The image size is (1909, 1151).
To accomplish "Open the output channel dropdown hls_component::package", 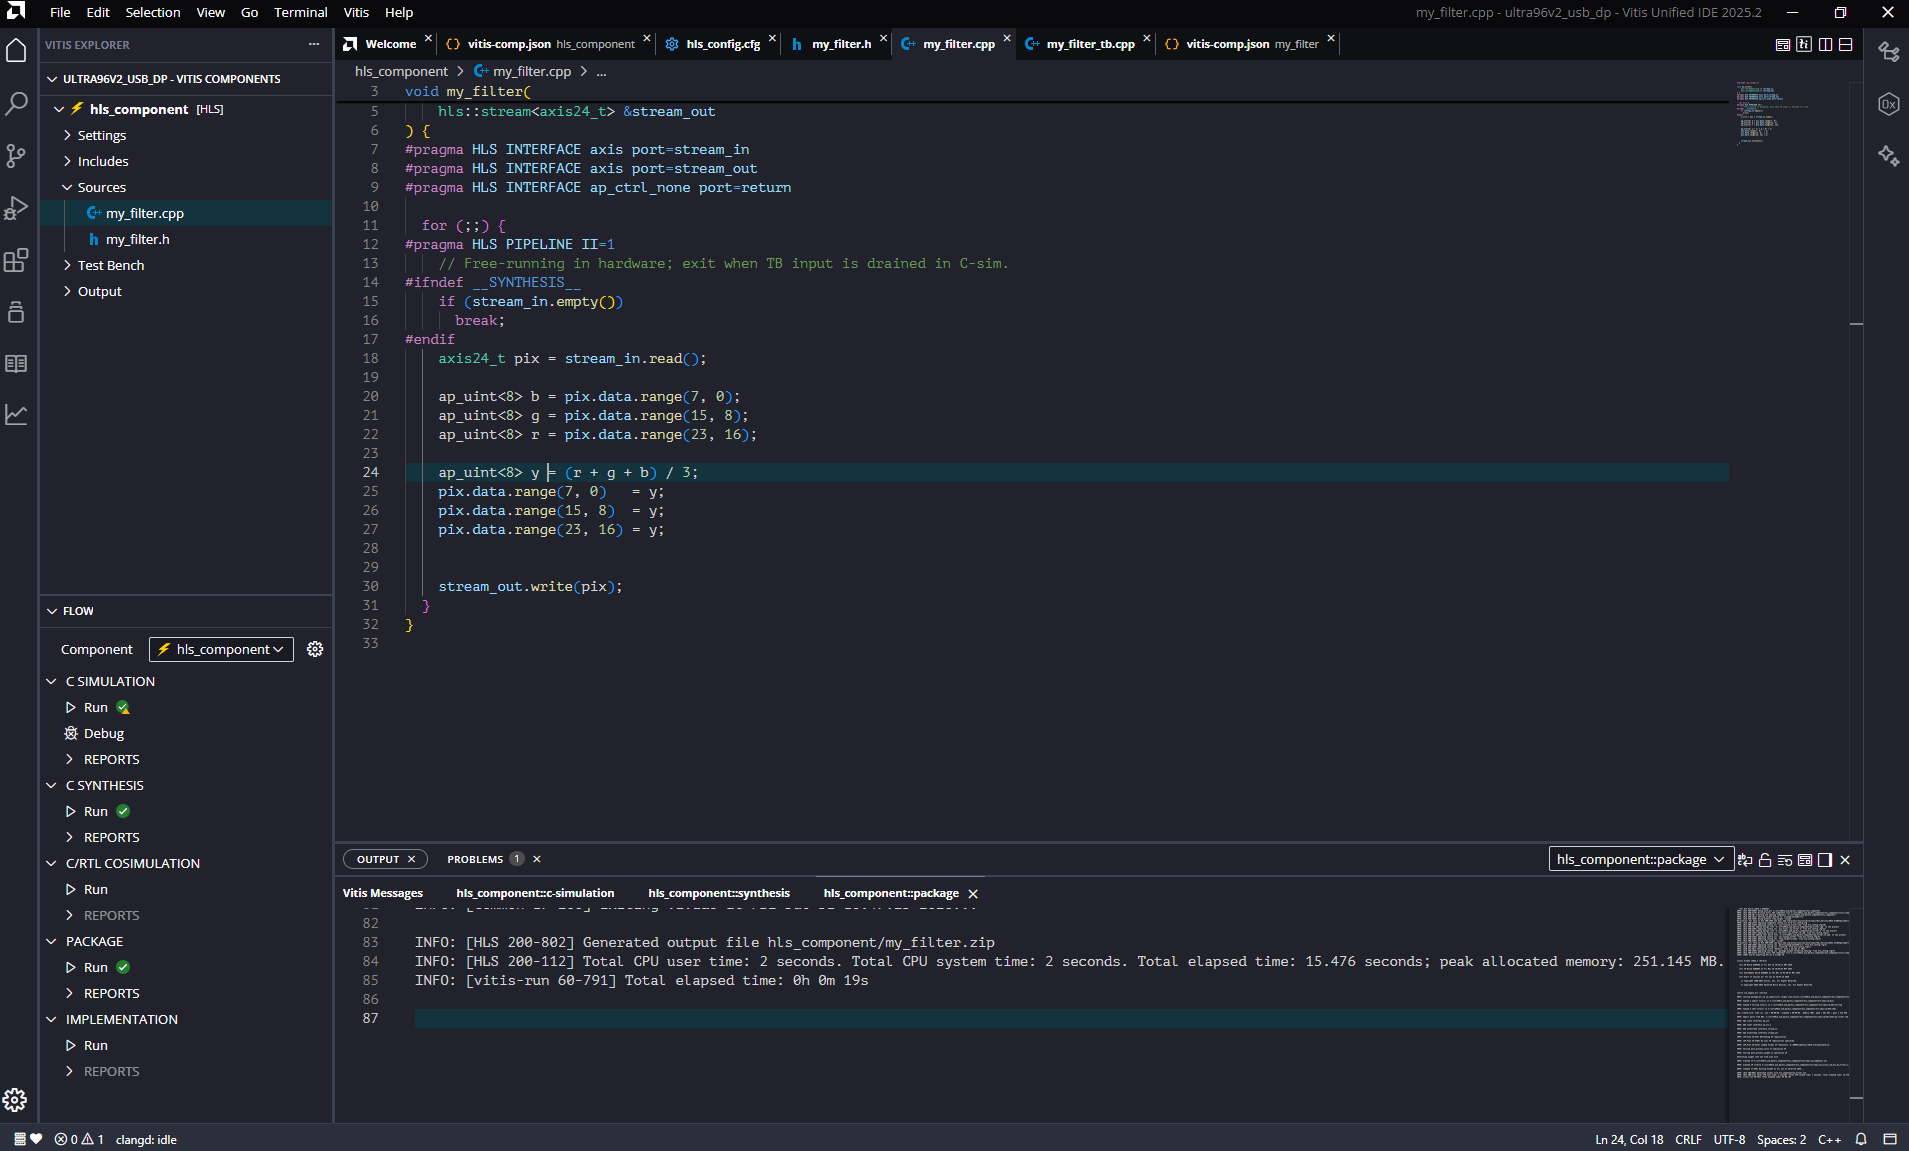I will click(x=1640, y=859).
